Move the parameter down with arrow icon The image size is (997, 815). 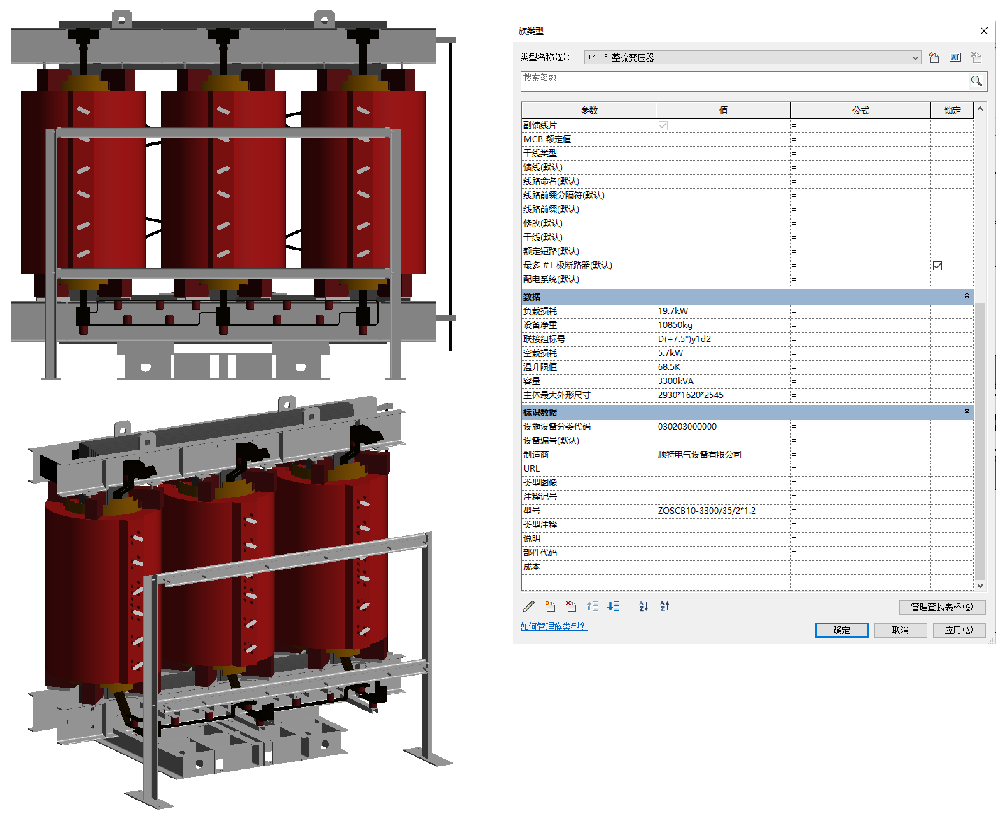(x=613, y=606)
